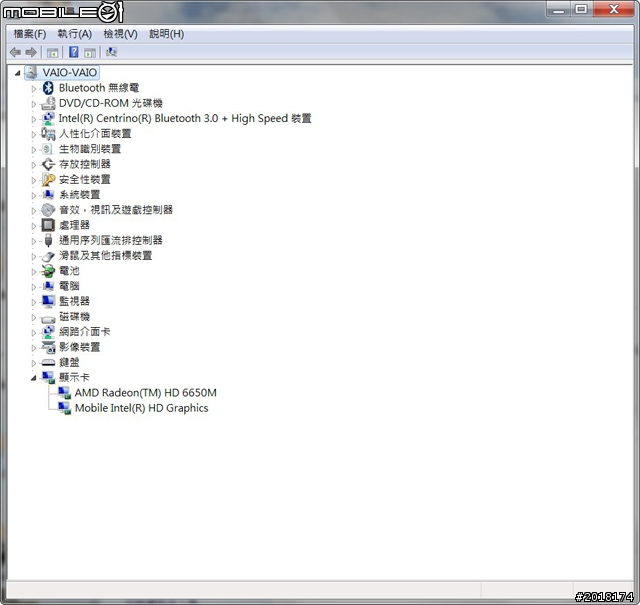
Task: Click the 存放控制器 icon
Action: pos(48,164)
